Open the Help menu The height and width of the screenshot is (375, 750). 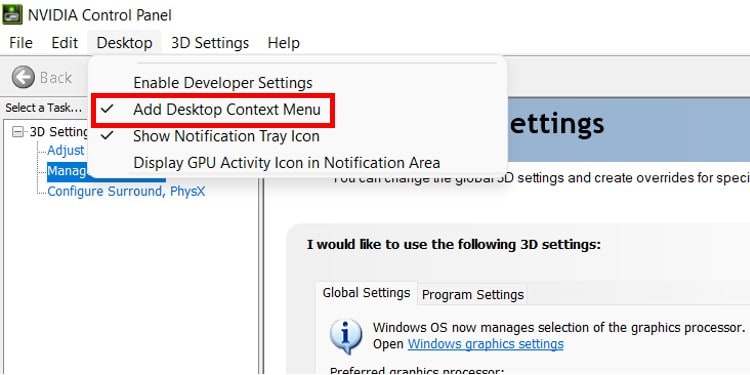[284, 43]
